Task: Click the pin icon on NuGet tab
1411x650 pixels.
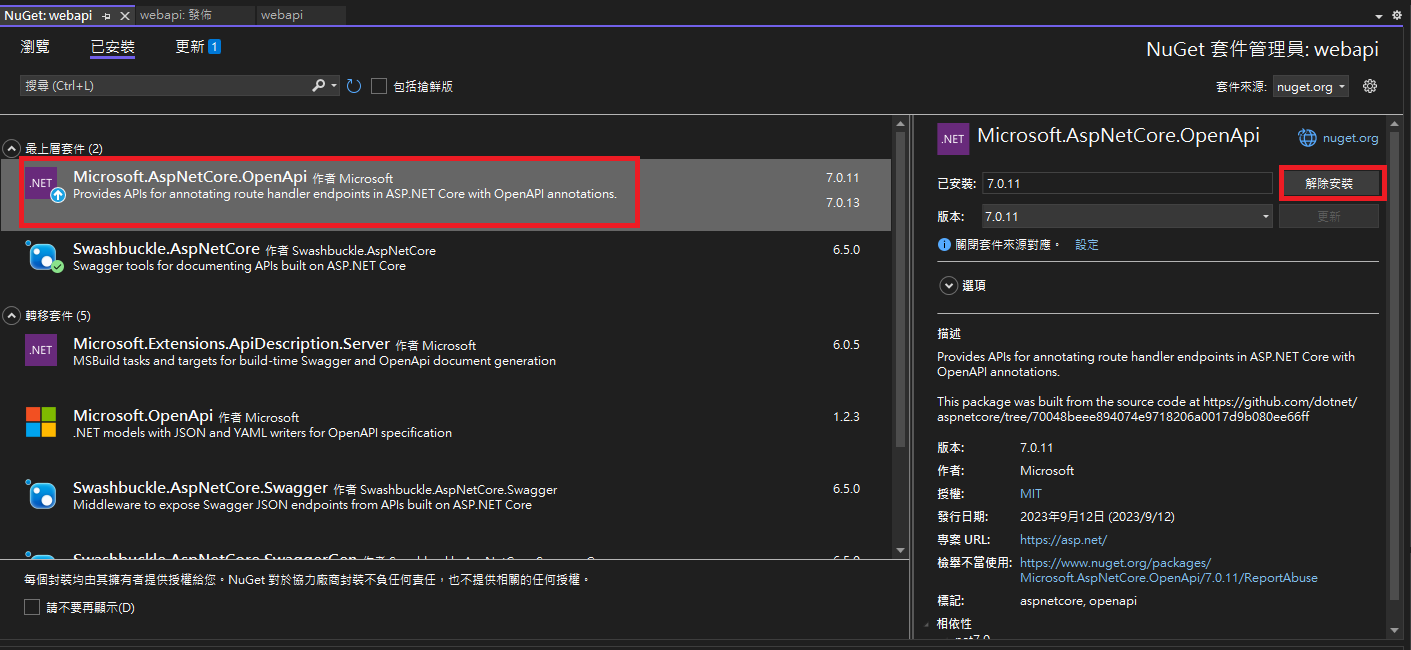Action: tap(107, 16)
